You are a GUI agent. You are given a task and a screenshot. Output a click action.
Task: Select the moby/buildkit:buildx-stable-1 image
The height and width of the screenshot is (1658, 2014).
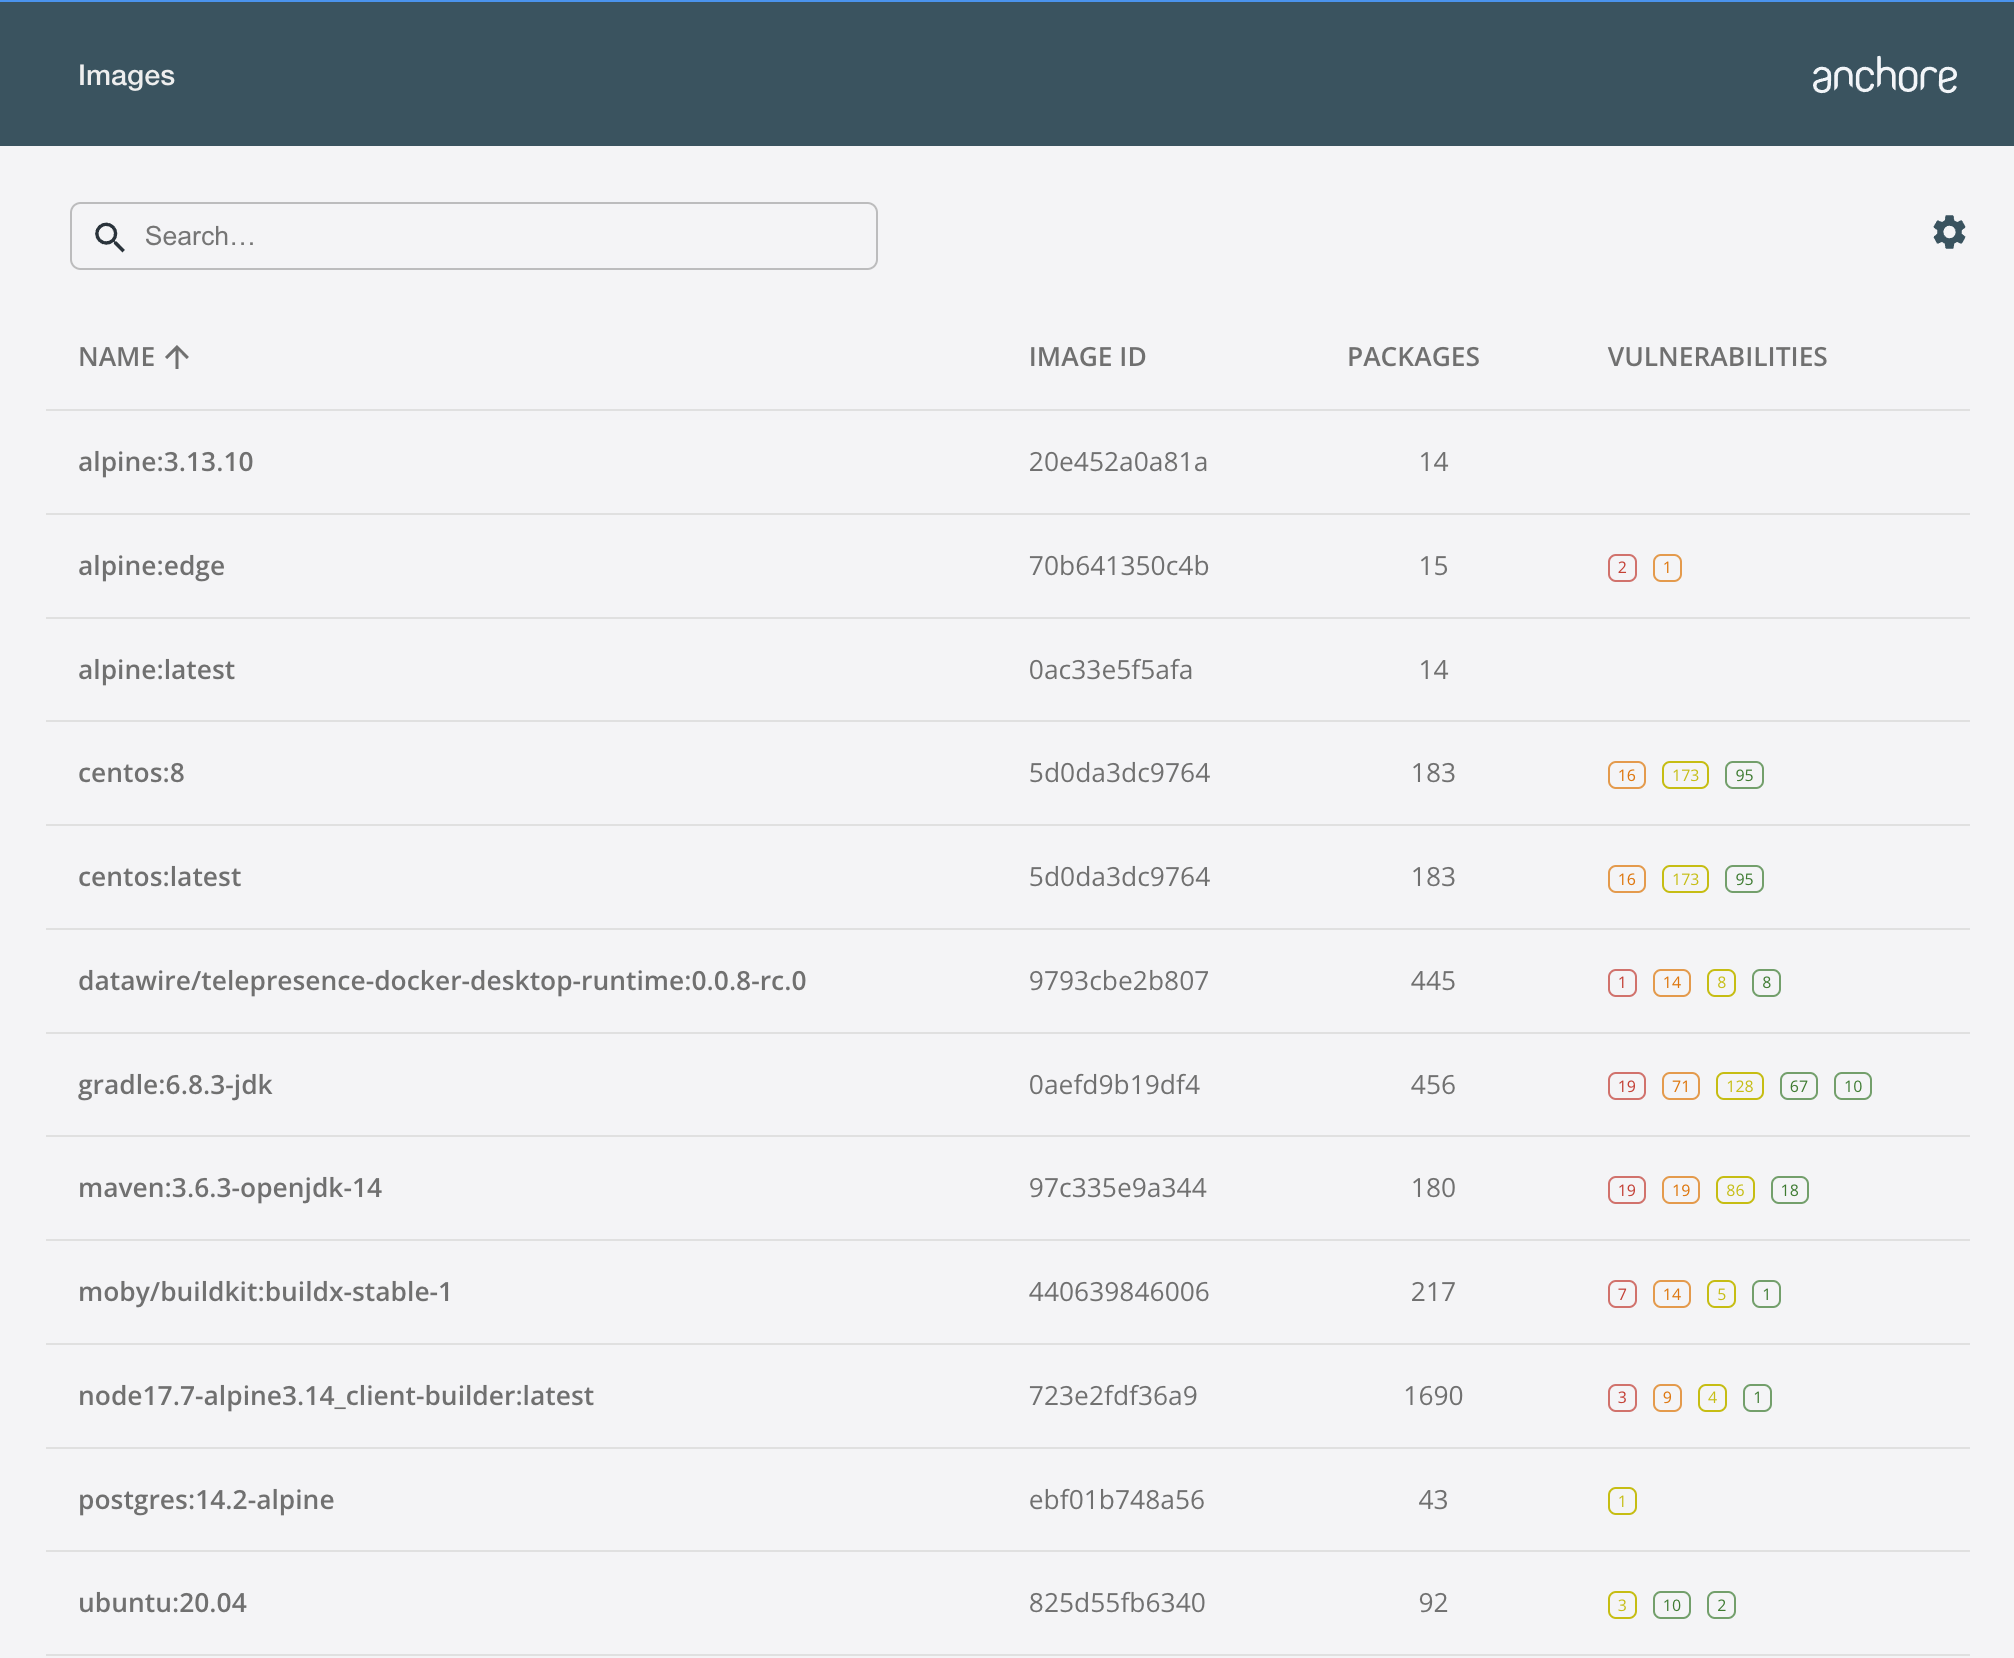tap(264, 1292)
